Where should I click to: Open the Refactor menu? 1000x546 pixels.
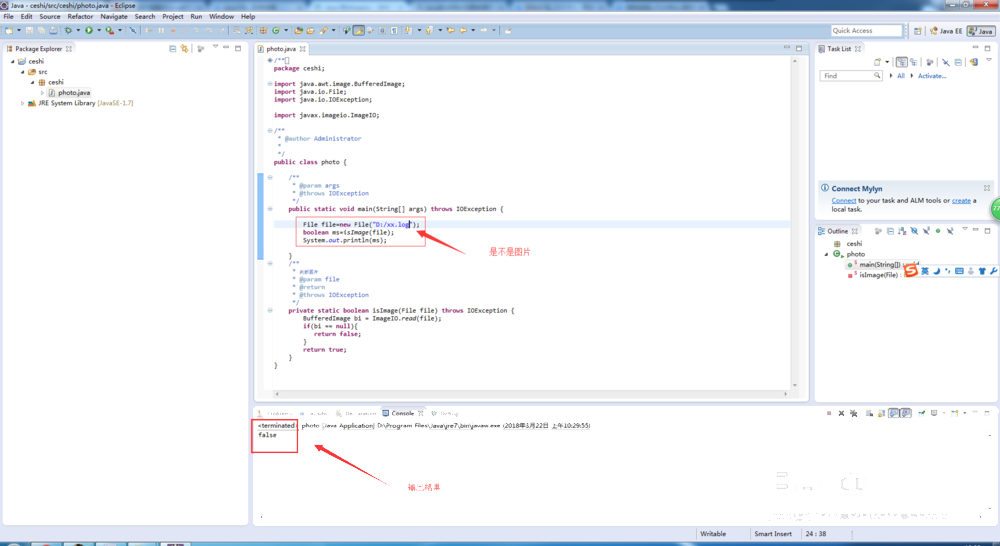pos(80,17)
